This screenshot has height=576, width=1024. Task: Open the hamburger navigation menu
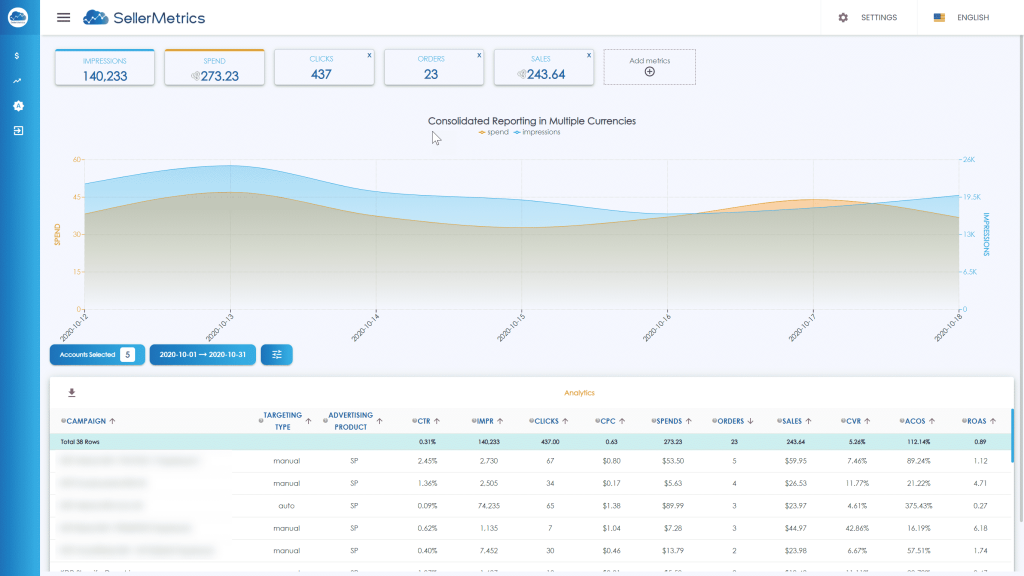(63, 18)
